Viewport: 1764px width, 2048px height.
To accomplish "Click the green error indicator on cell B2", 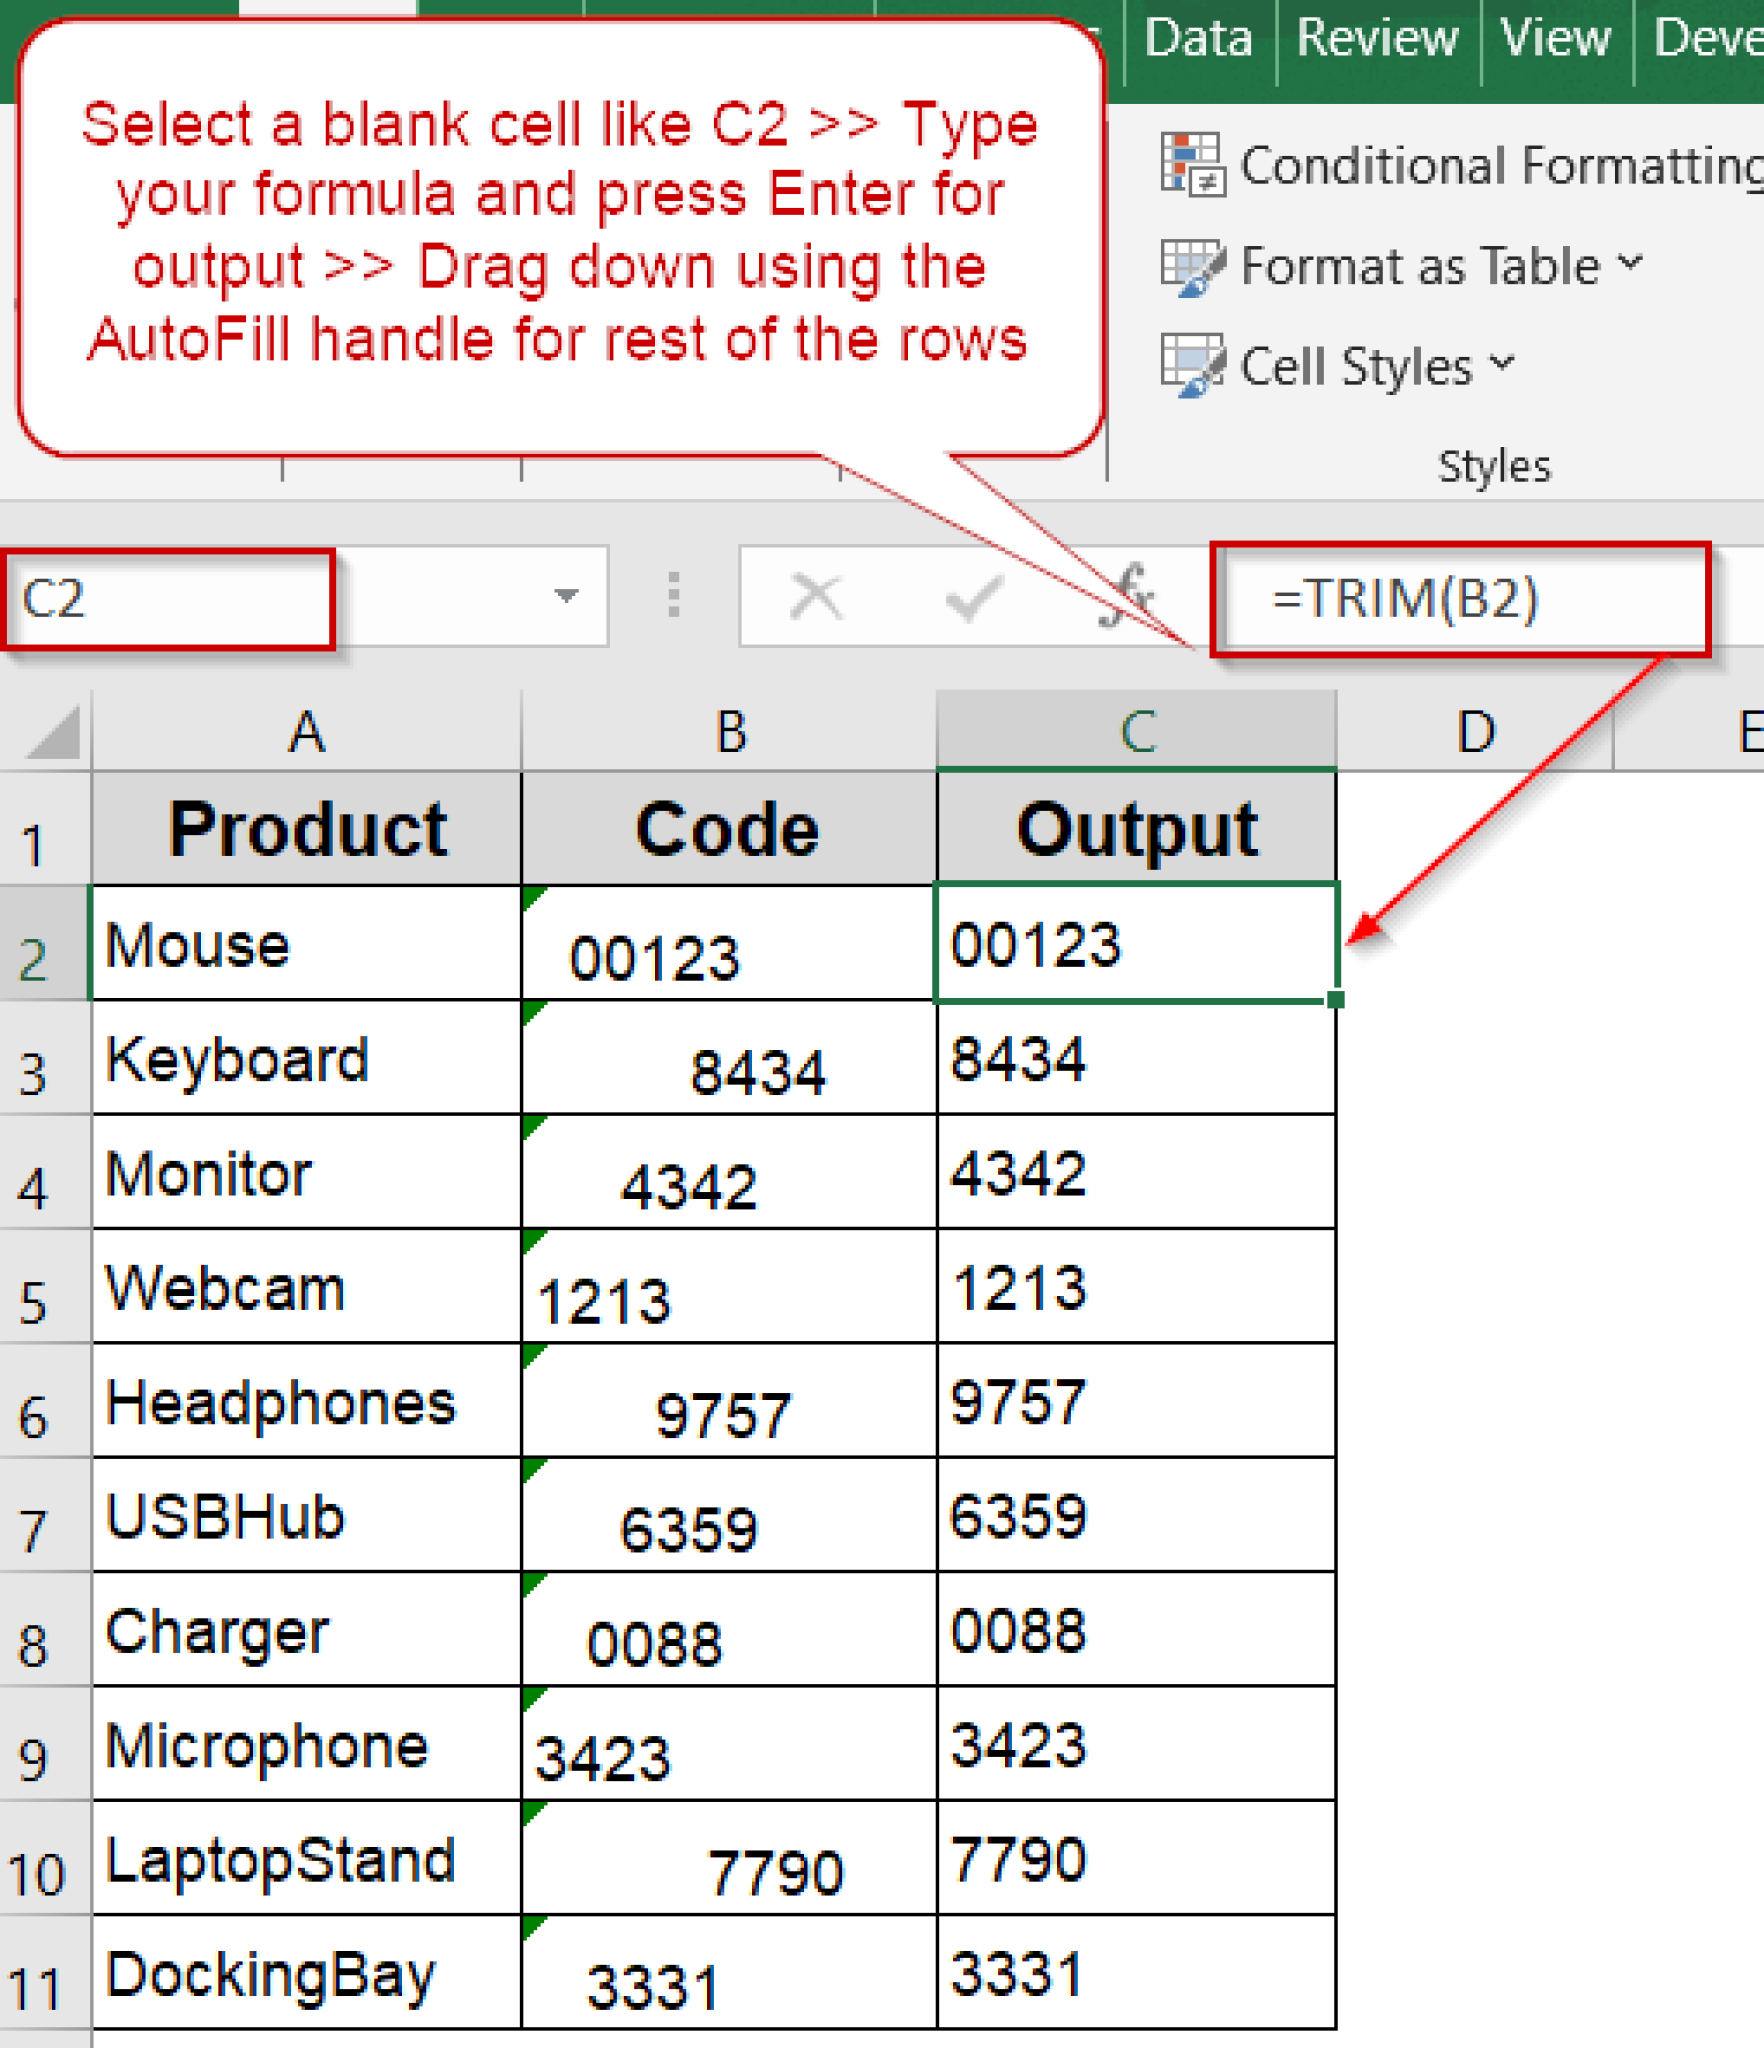I will pos(533,898).
